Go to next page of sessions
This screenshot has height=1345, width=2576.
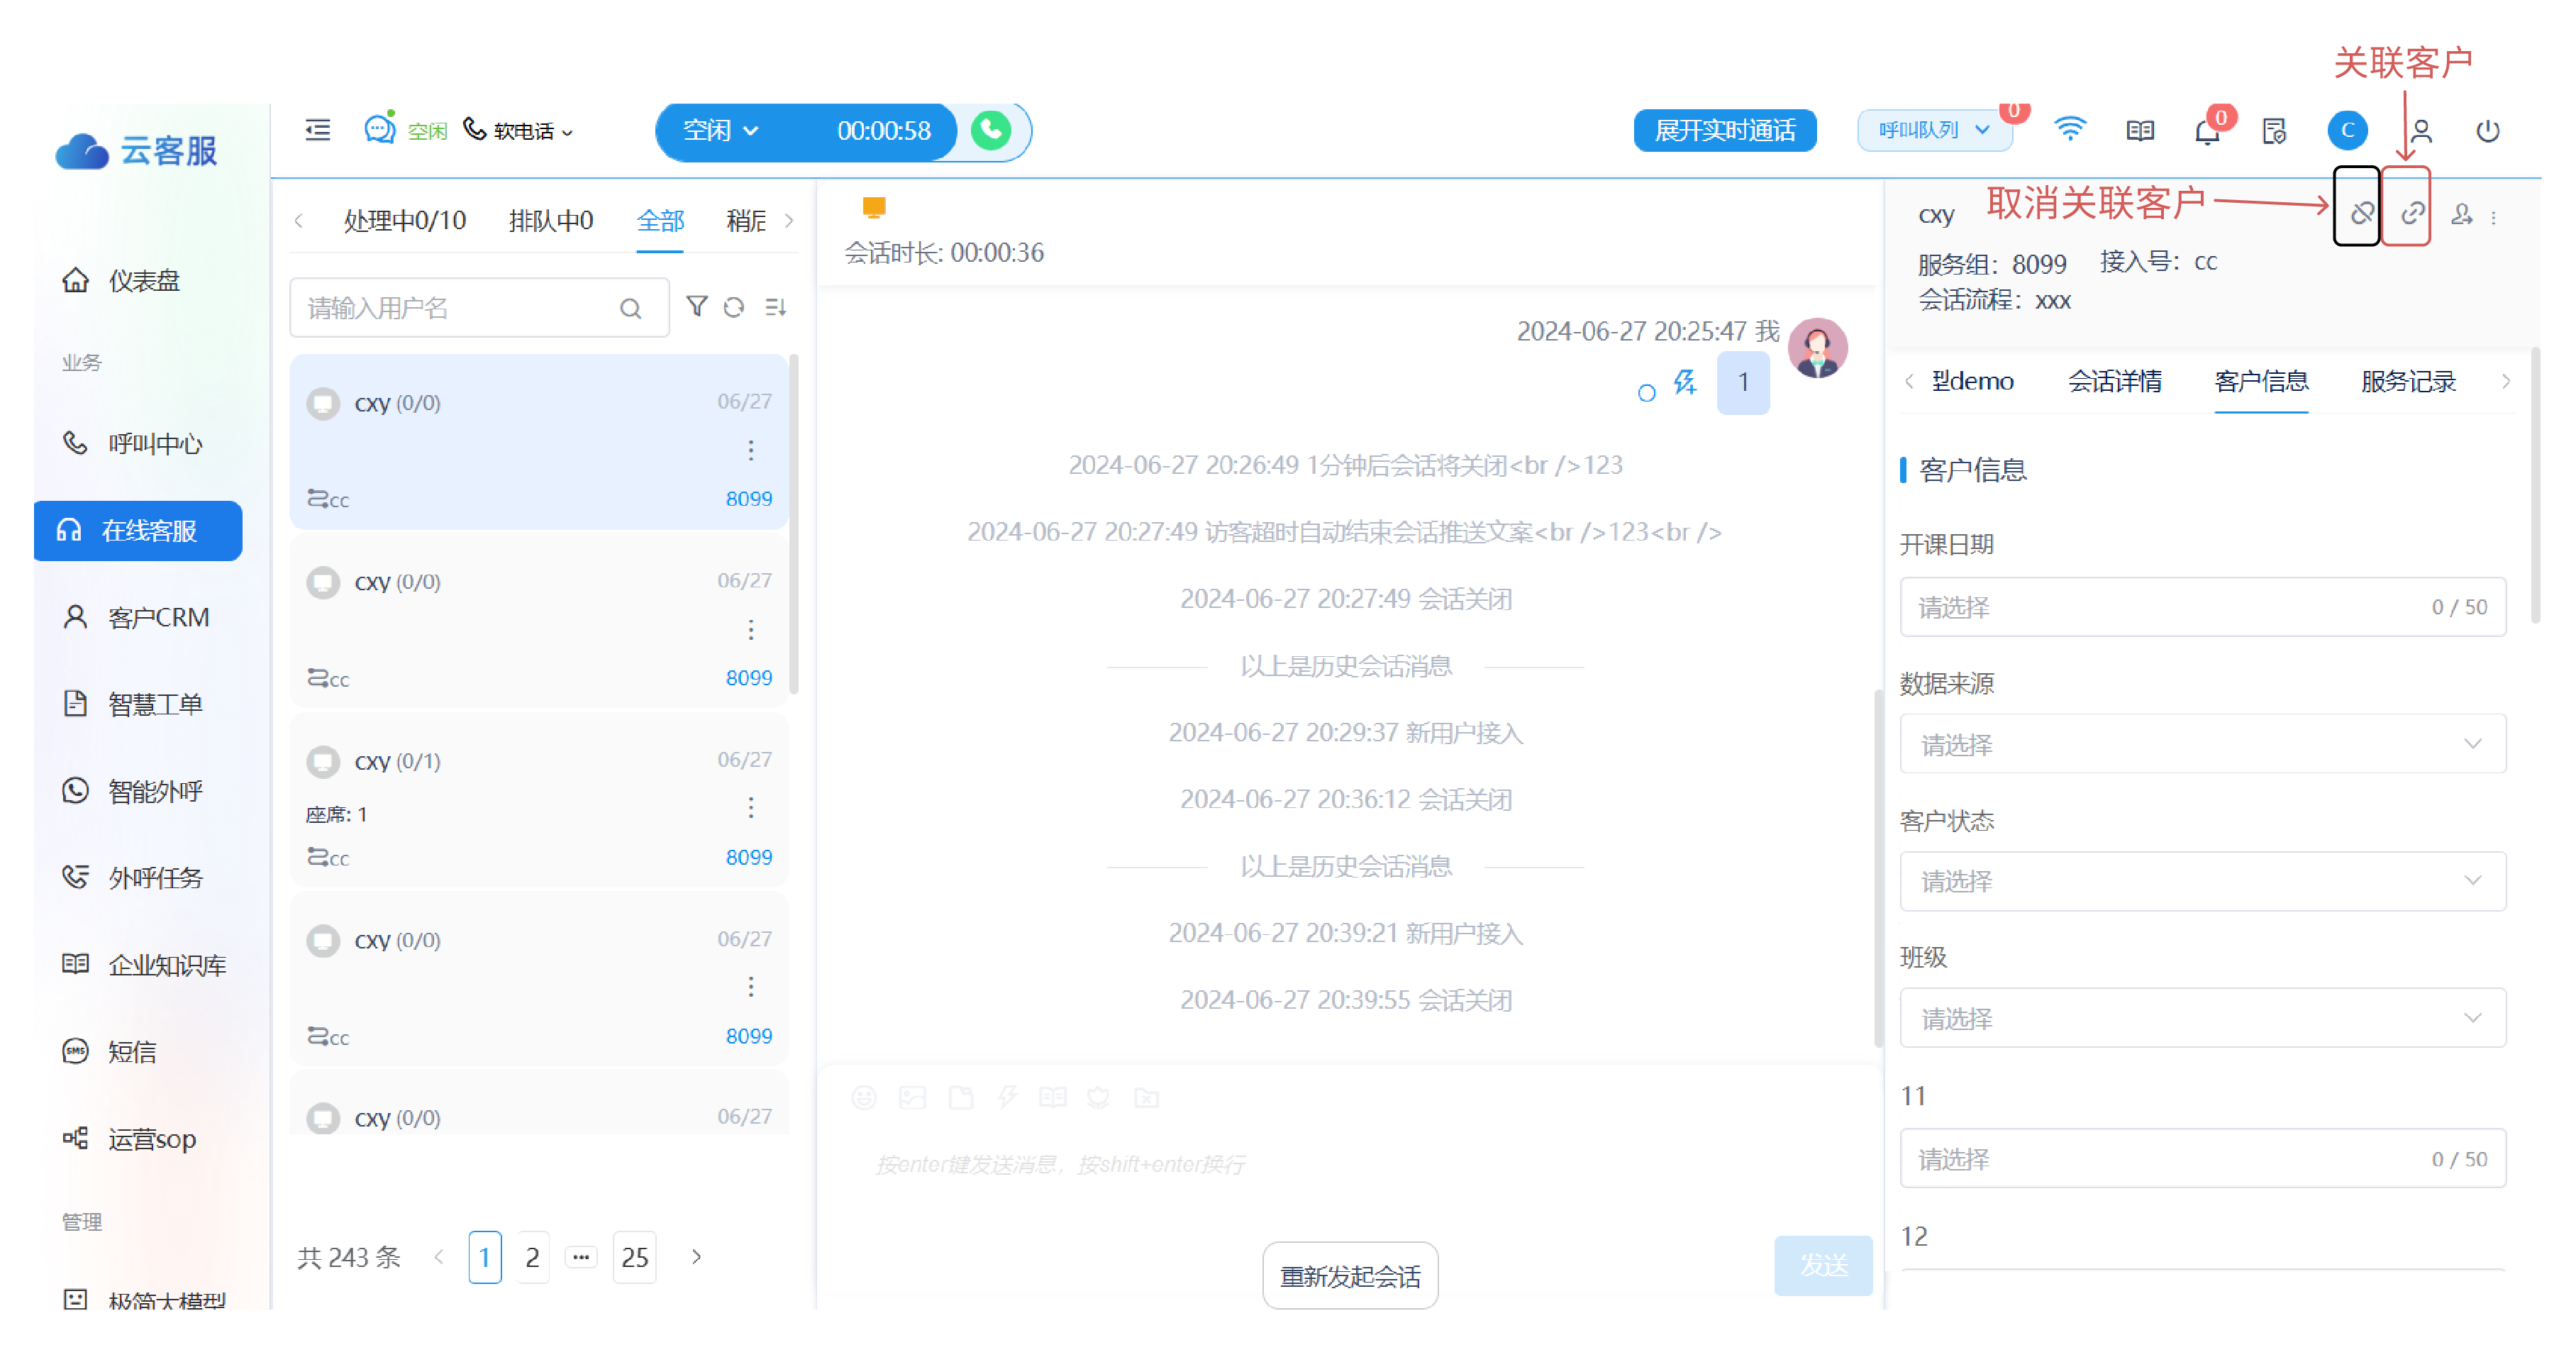[x=697, y=1257]
